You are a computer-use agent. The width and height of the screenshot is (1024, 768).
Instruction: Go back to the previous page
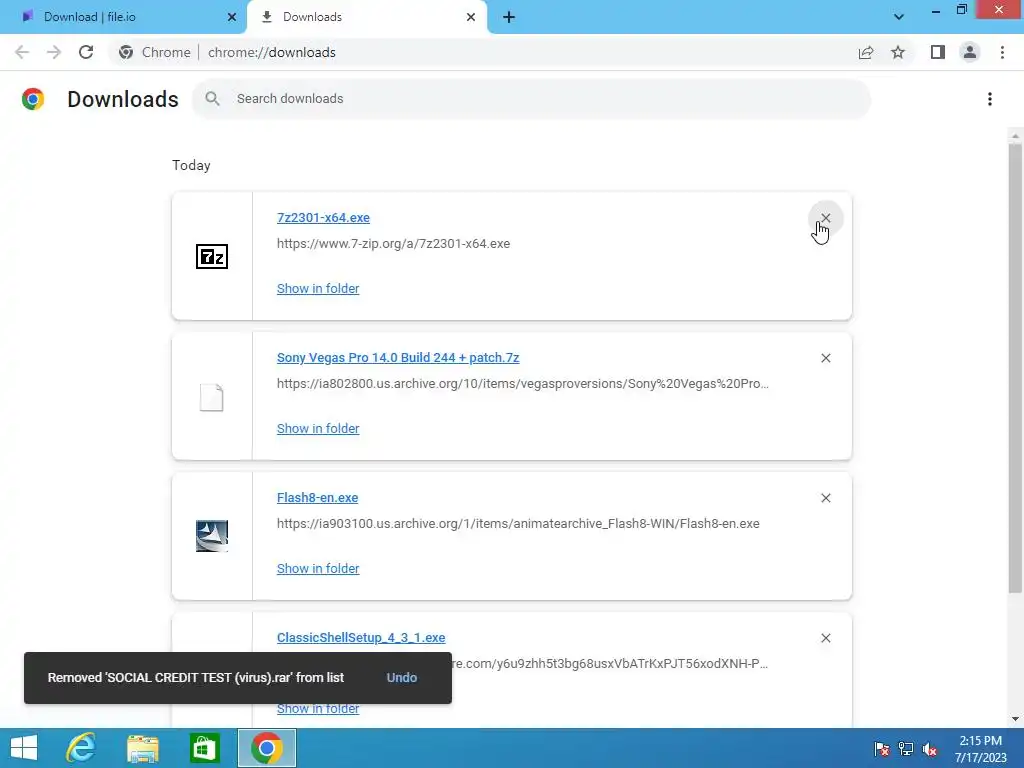pyautogui.click(x=22, y=52)
